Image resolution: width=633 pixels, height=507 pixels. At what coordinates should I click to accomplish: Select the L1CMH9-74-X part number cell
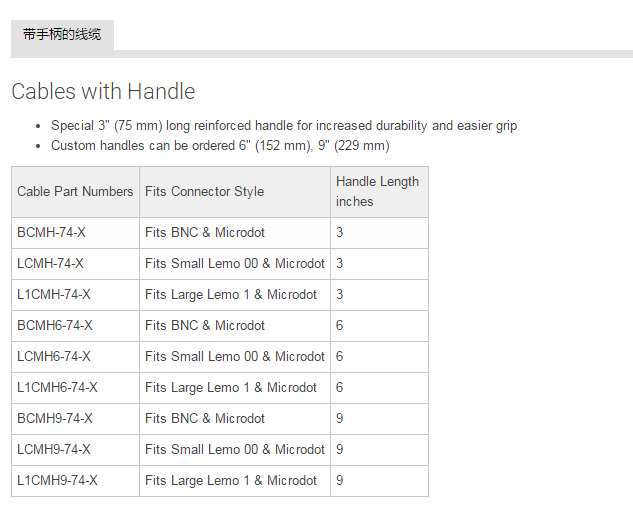tap(58, 481)
